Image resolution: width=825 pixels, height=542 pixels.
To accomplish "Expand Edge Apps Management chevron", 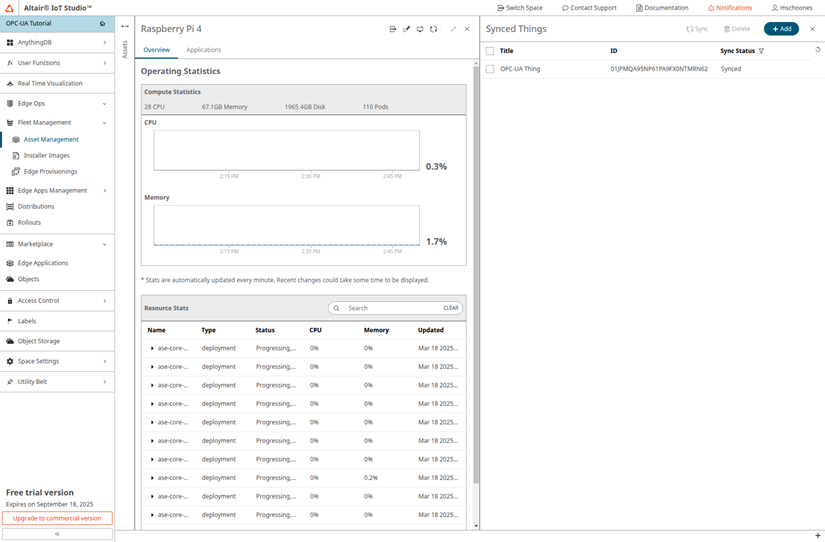I will point(105,190).
